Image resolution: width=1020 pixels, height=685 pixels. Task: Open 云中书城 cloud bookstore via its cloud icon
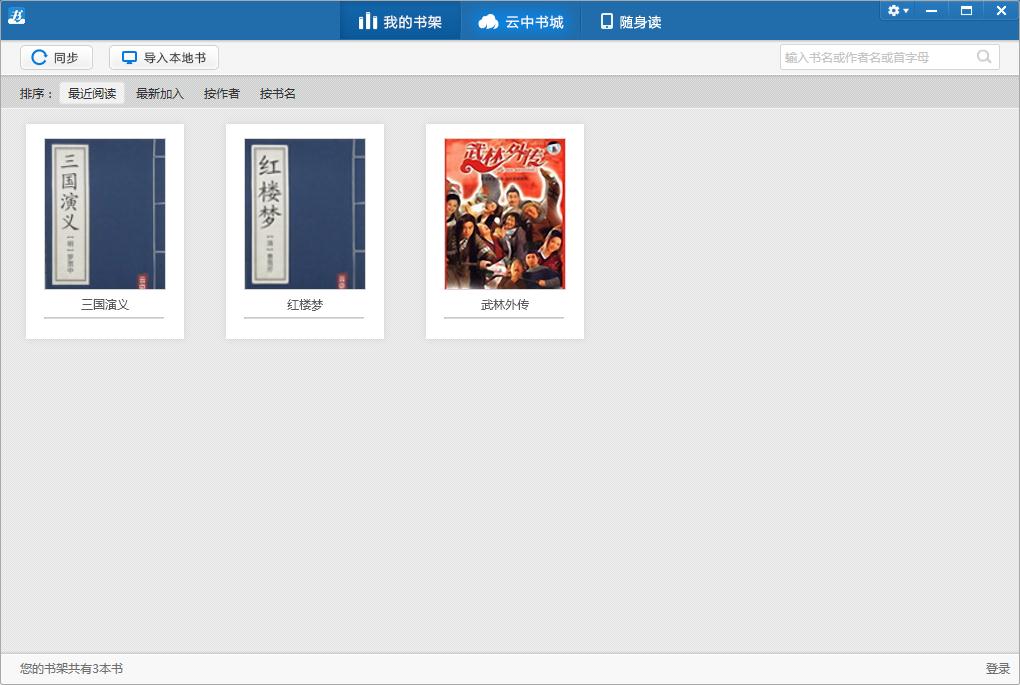tap(491, 19)
